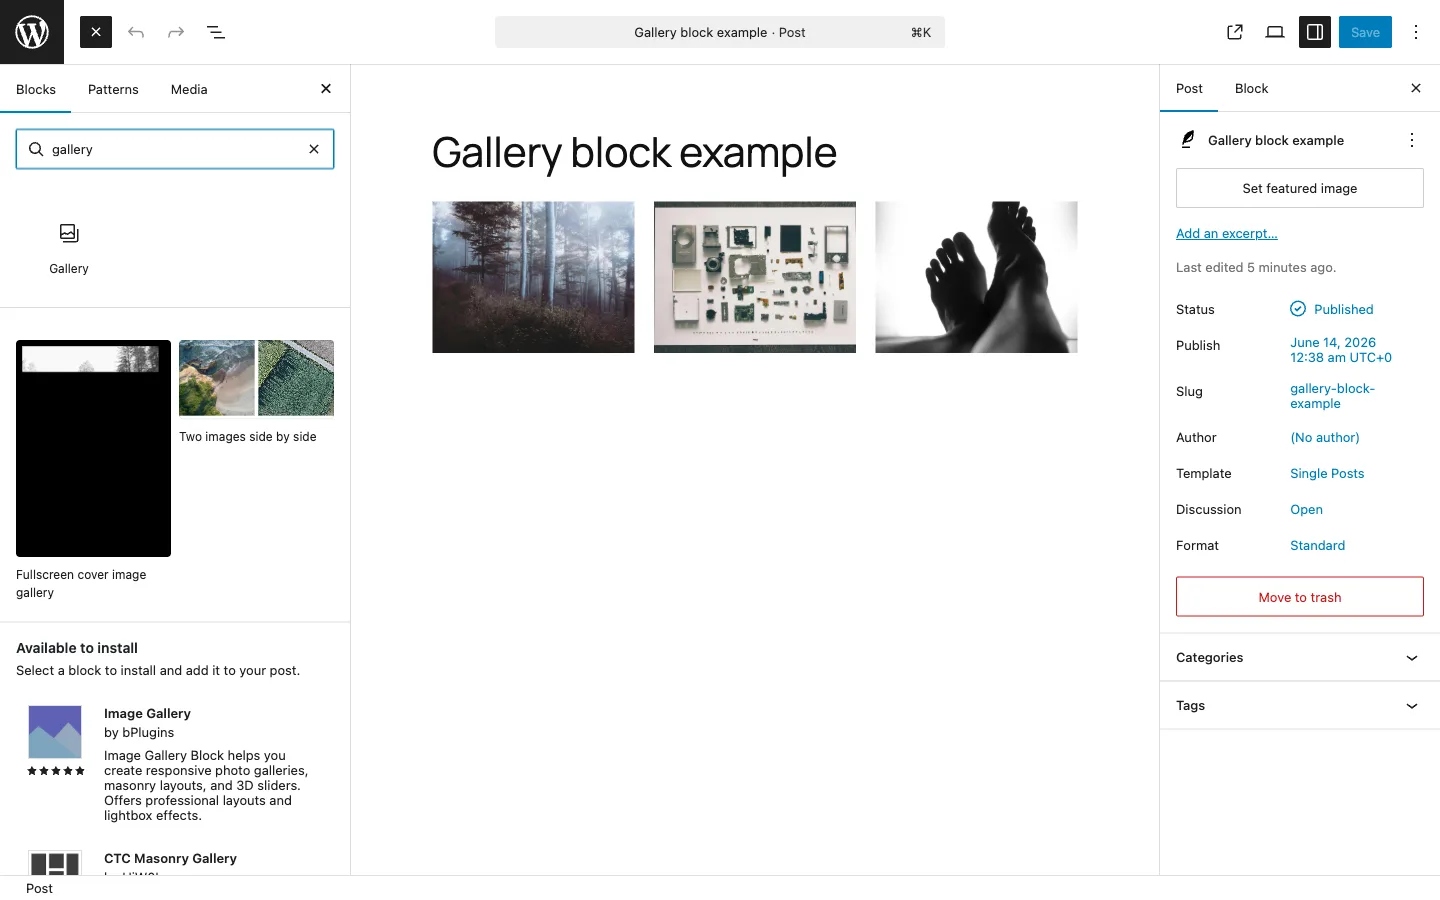Undo the last change
Screen dimensions: 1440x900
click(x=136, y=32)
